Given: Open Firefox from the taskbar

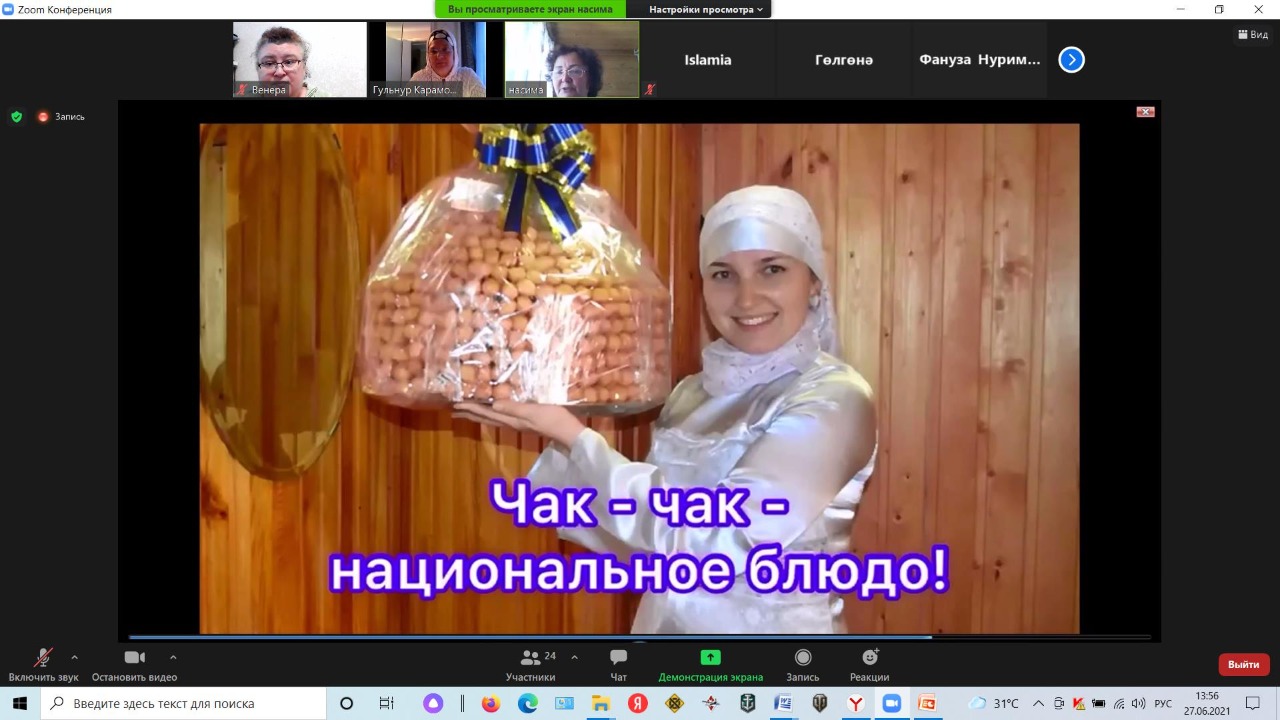Looking at the screenshot, I should pos(490,703).
